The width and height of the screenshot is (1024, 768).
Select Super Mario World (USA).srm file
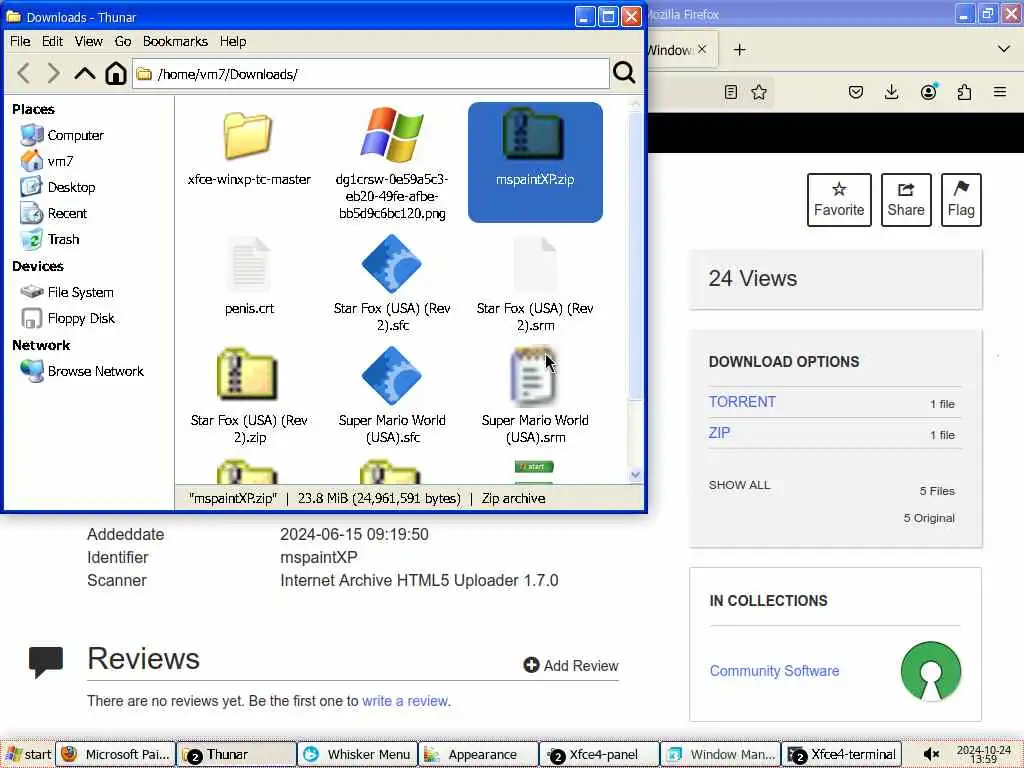[535, 396]
